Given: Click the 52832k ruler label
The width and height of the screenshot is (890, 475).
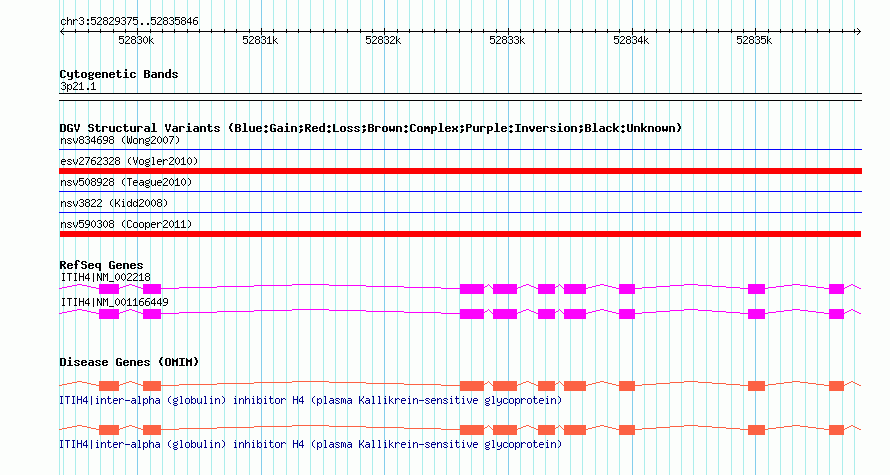Looking at the screenshot, I should (383, 40).
